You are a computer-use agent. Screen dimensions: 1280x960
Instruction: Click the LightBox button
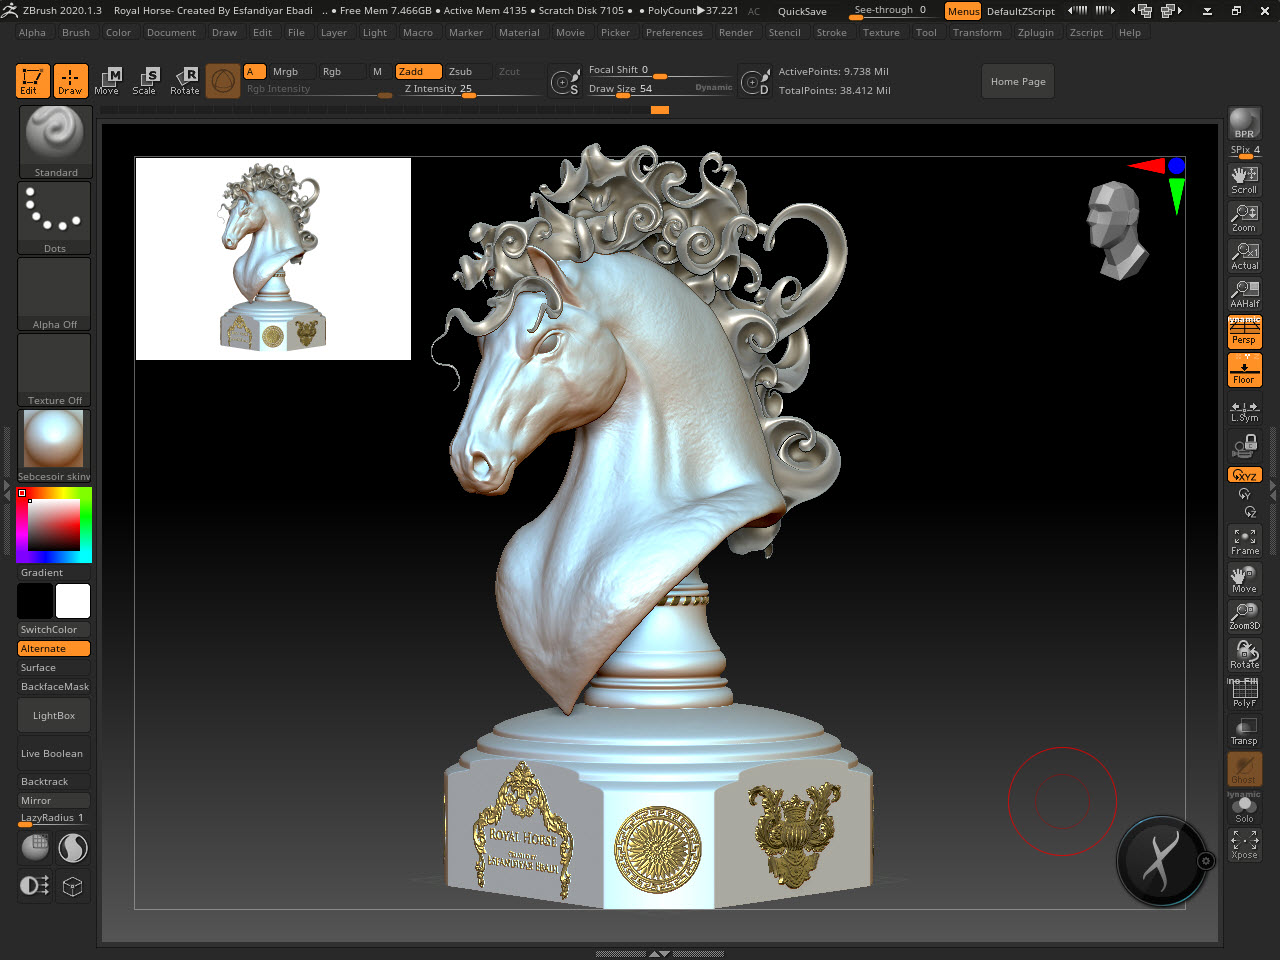pos(54,716)
